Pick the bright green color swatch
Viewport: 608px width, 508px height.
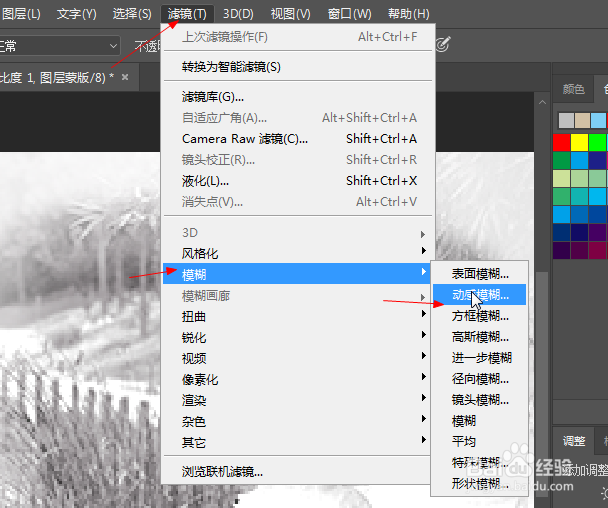[x=597, y=142]
